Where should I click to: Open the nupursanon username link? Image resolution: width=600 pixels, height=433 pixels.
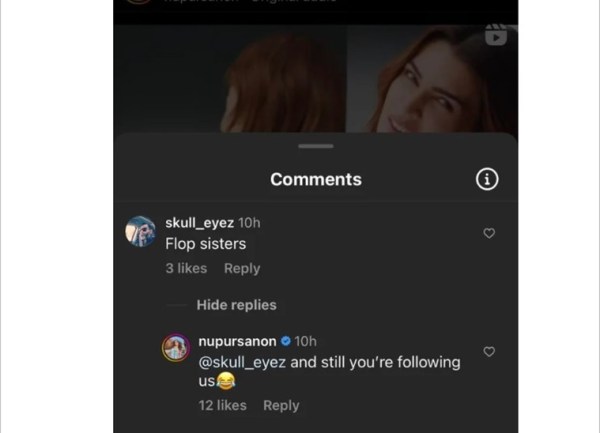(x=237, y=342)
